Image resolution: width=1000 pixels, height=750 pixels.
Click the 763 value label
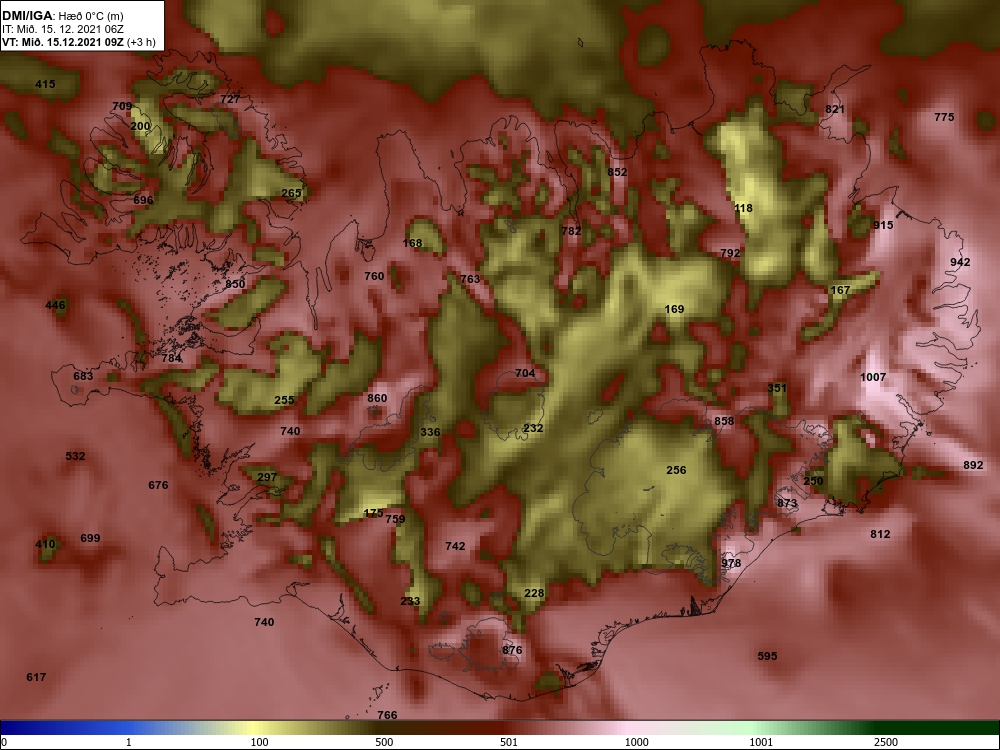click(470, 279)
